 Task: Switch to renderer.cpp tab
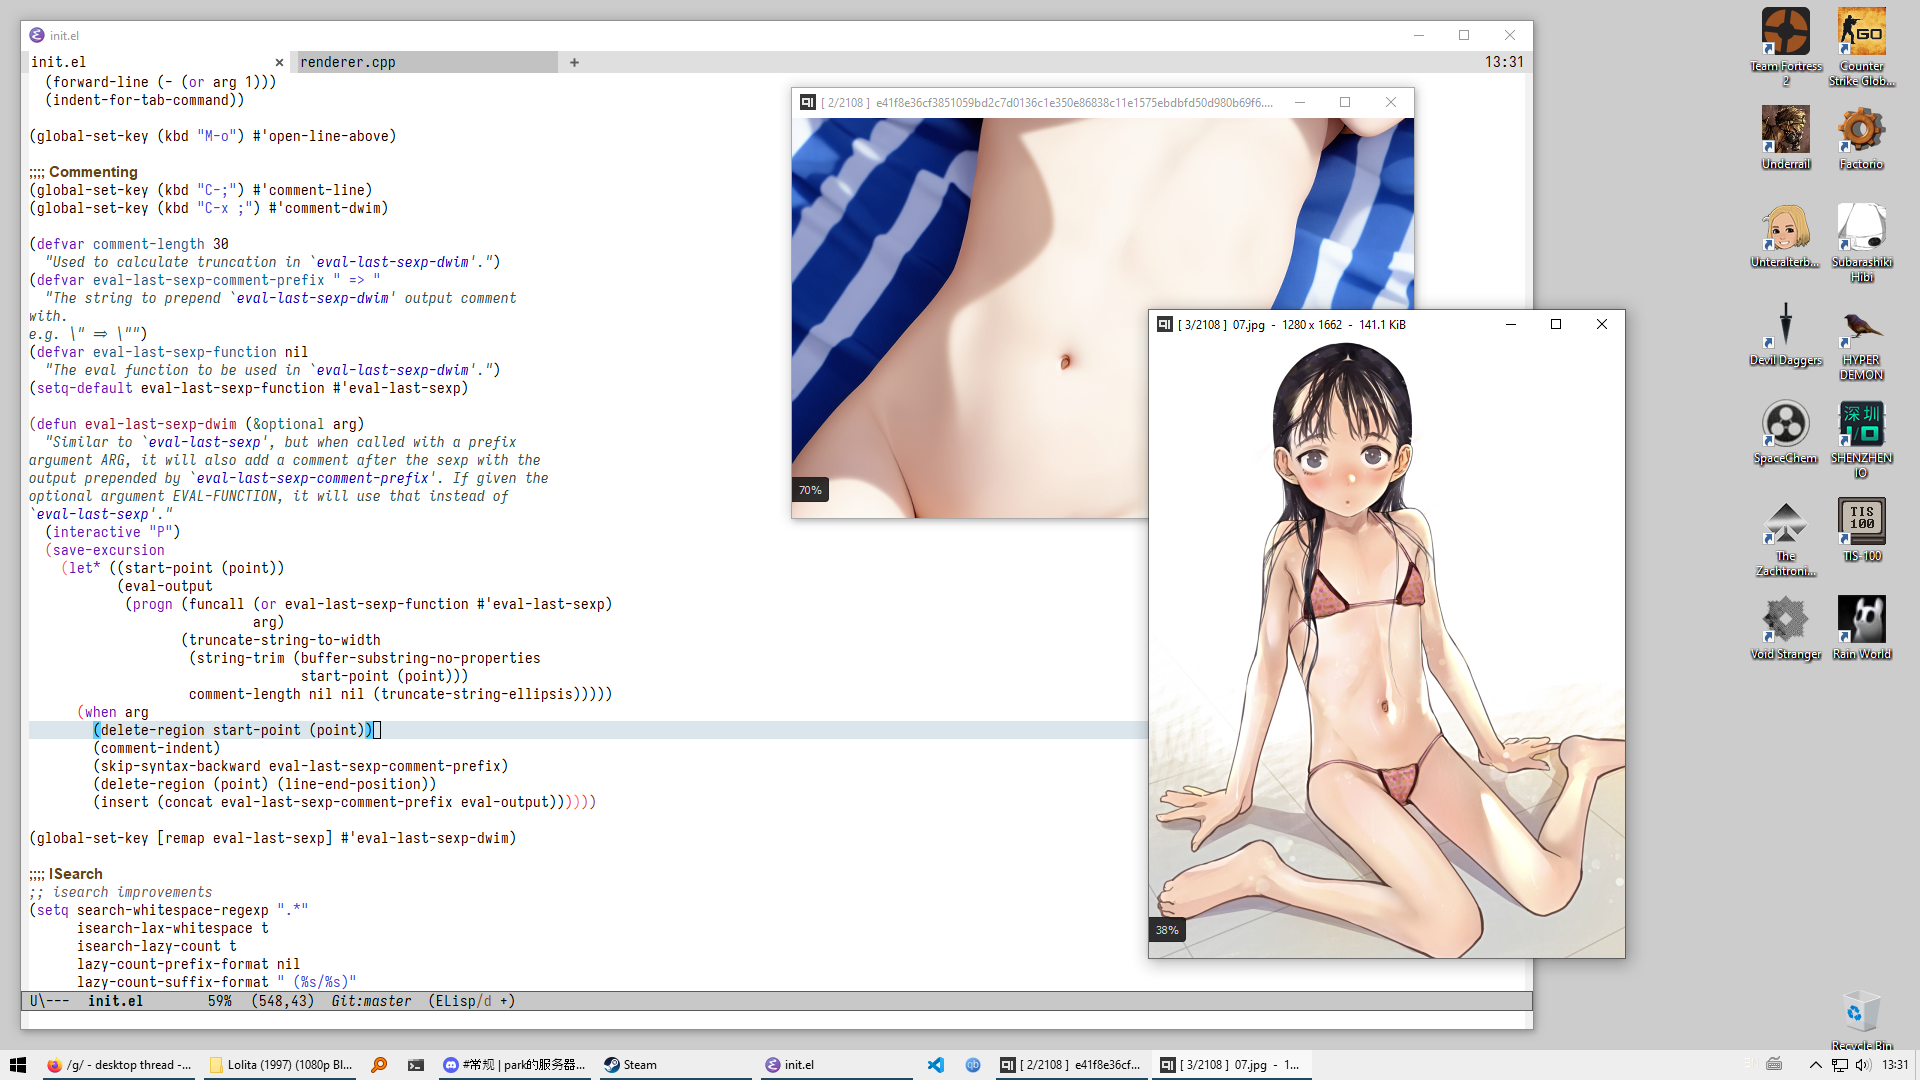tap(348, 62)
